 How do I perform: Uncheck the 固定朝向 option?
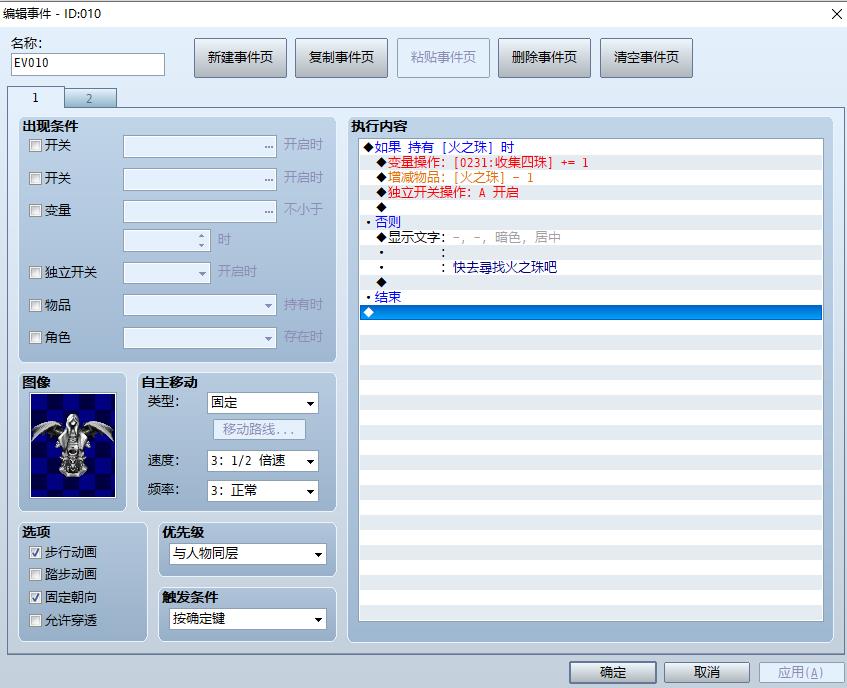coord(35,597)
